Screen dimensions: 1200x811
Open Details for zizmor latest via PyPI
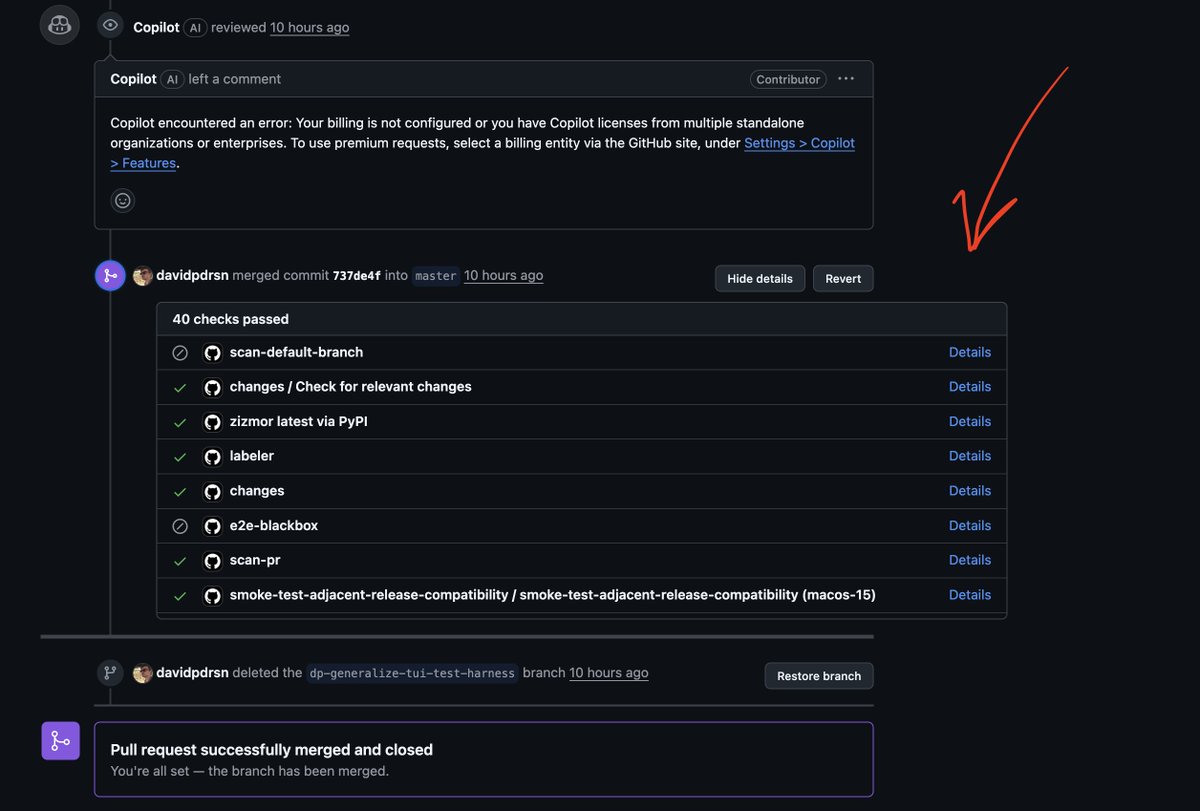point(969,421)
